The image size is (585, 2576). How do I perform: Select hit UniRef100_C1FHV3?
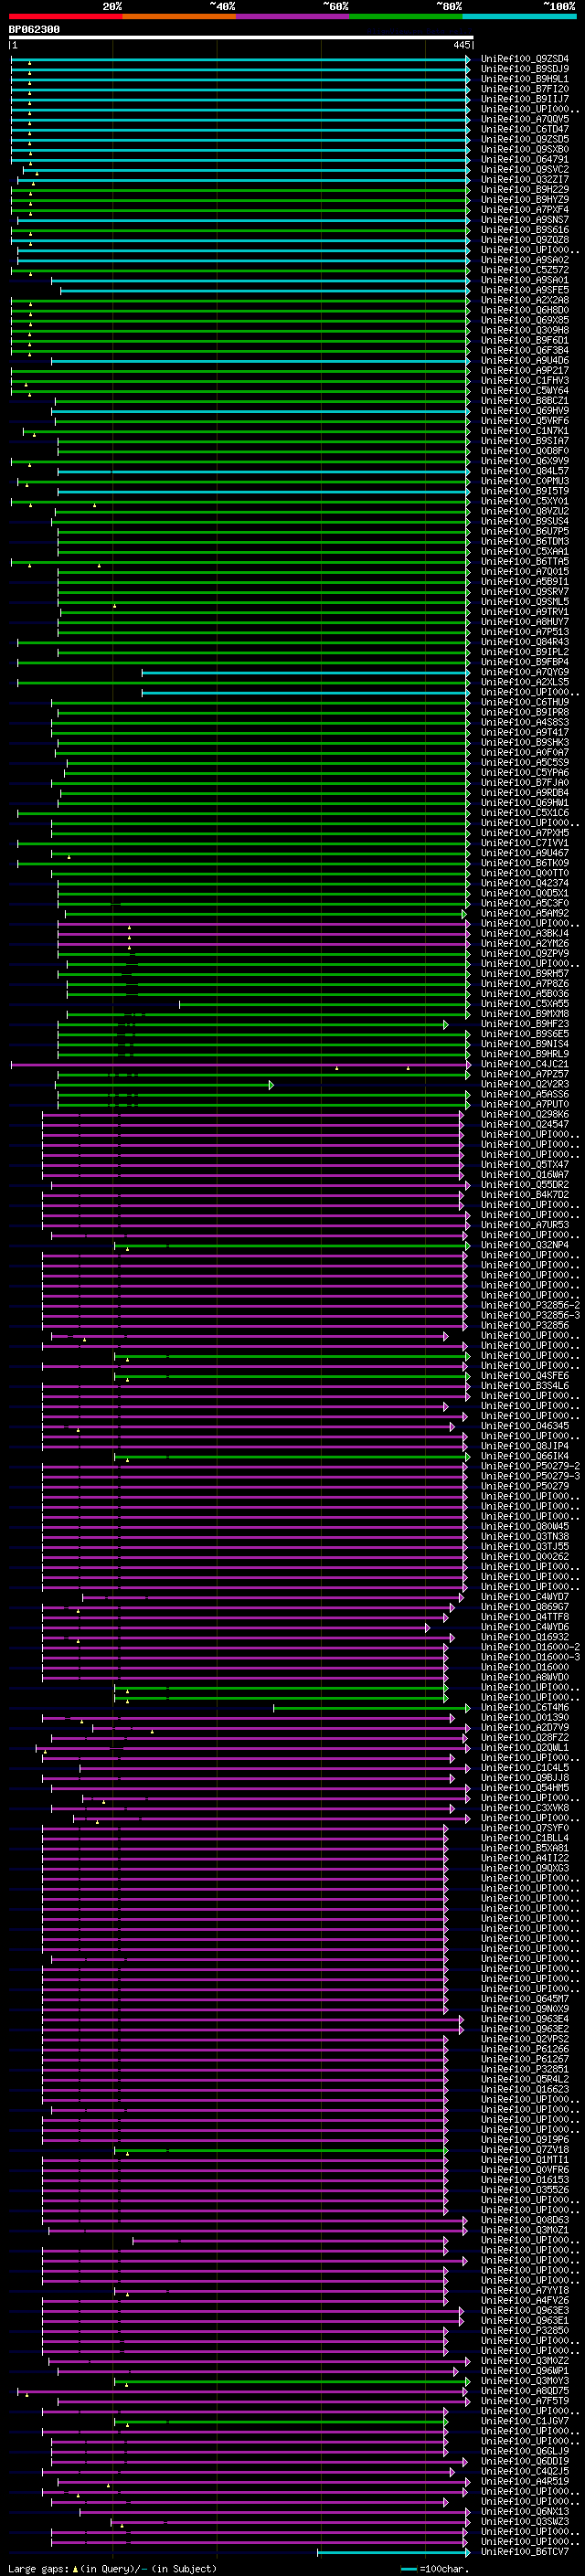(525, 381)
